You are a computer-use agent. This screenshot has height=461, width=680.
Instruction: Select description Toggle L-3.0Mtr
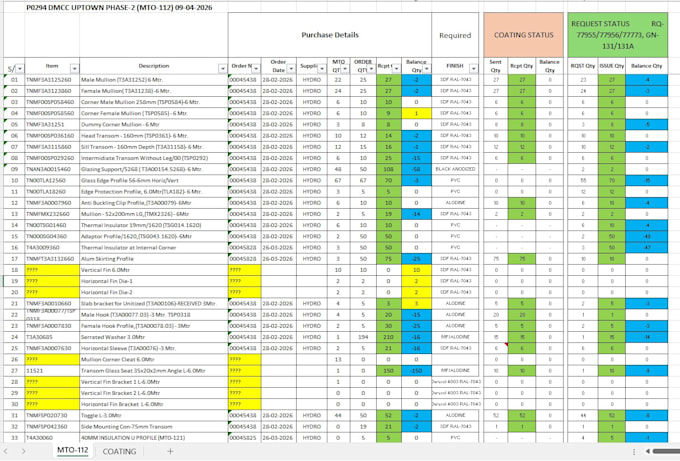154,415
